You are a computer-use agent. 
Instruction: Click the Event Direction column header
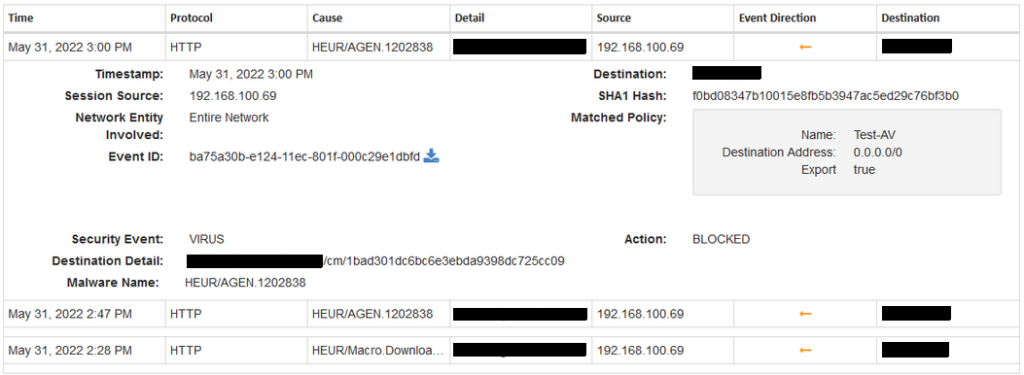click(x=777, y=18)
